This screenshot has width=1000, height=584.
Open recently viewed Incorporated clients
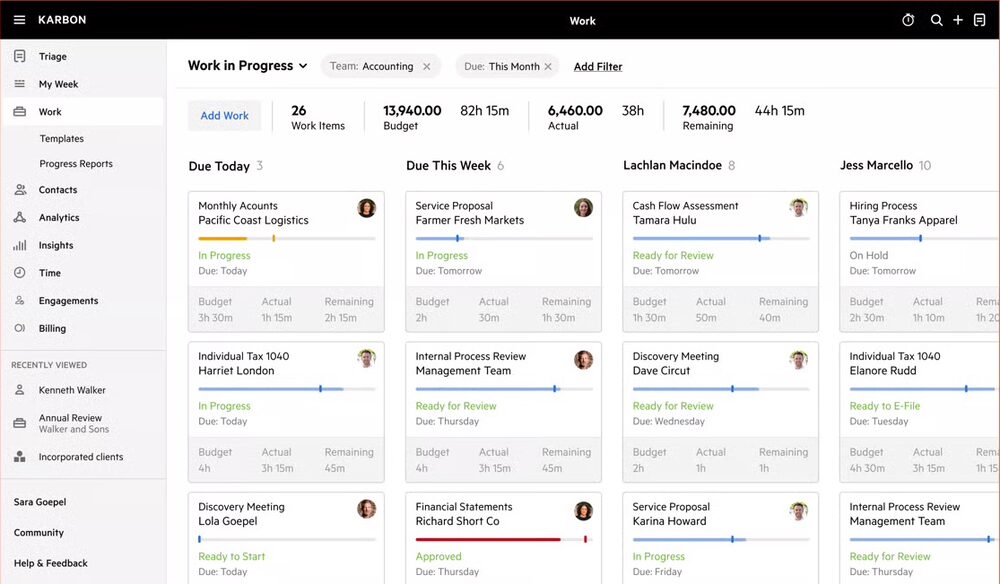[82, 456]
